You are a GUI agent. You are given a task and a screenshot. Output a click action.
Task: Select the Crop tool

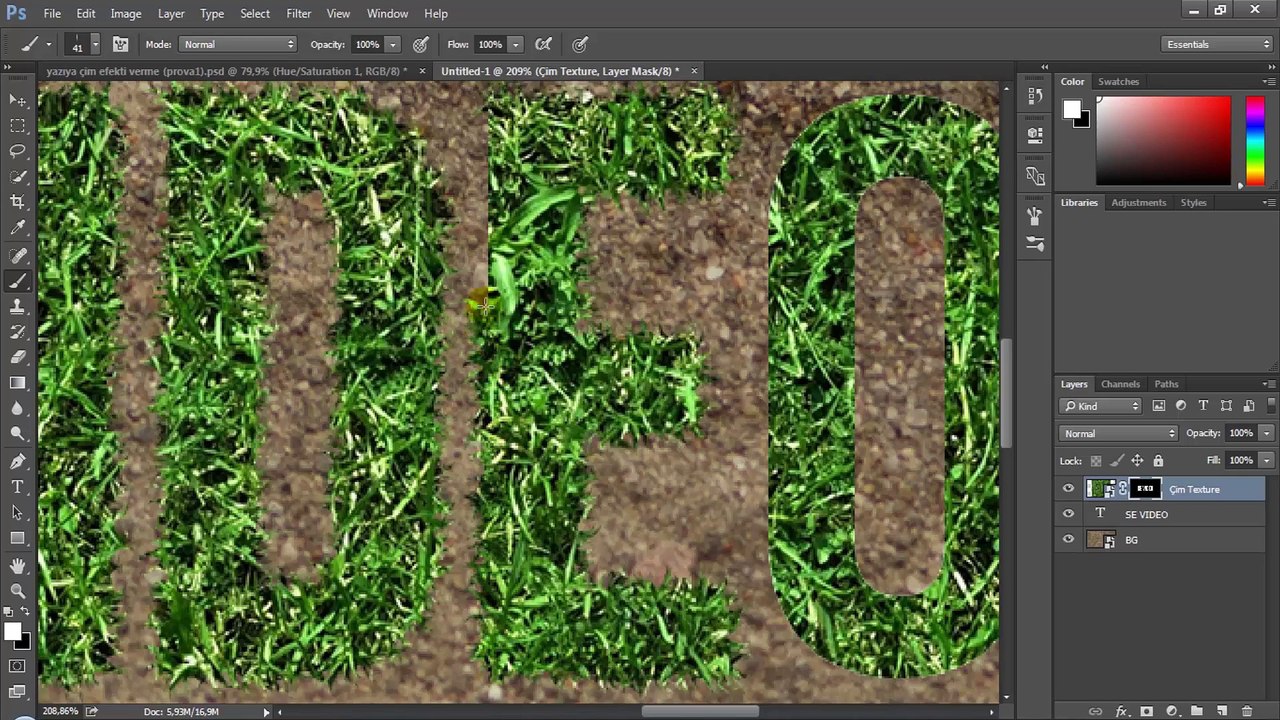click(x=18, y=202)
